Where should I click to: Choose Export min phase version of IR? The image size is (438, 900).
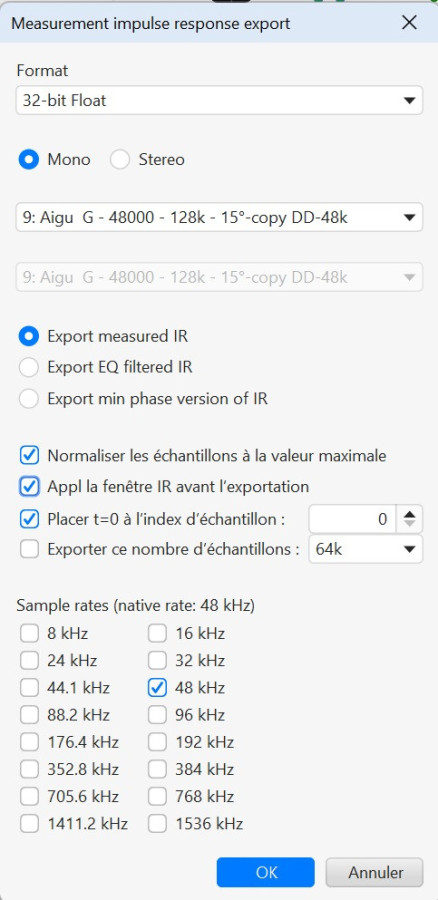(x=29, y=398)
